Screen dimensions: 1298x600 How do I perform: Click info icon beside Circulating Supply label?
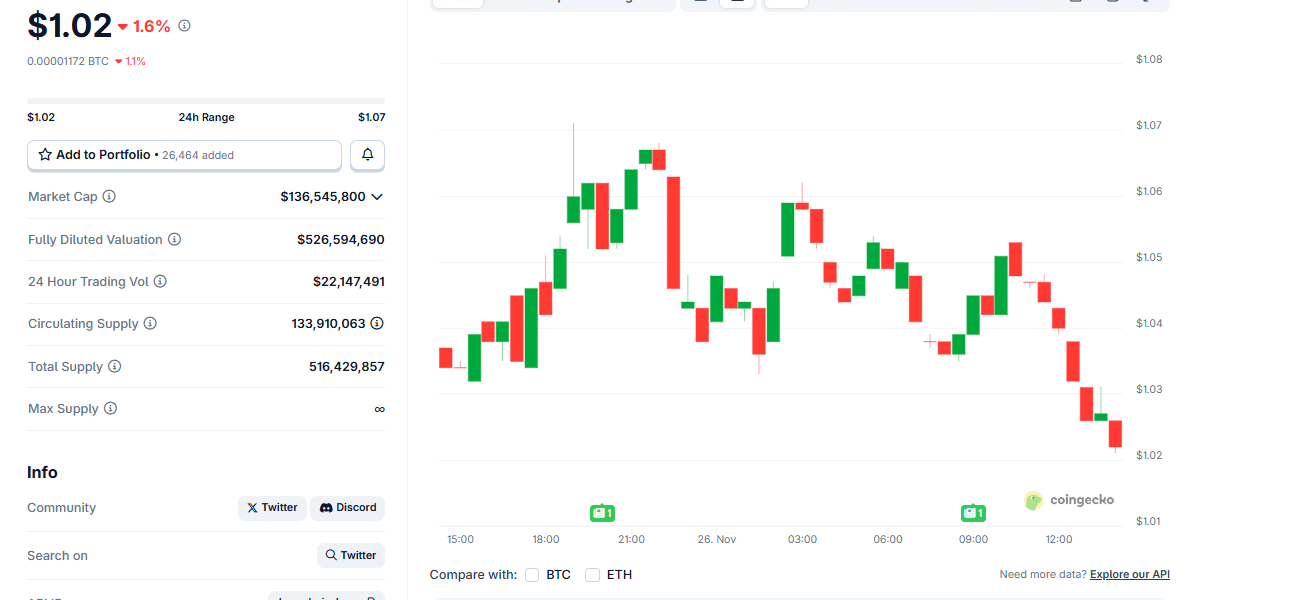pyautogui.click(x=150, y=324)
